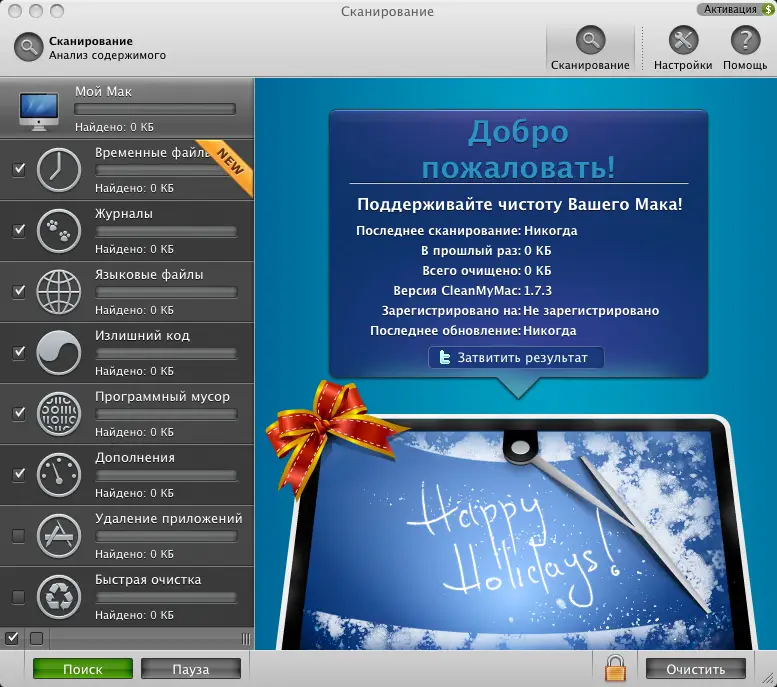Select the Удаление приложений App Store icon
Screen dimensions: 777x687
coord(58,535)
